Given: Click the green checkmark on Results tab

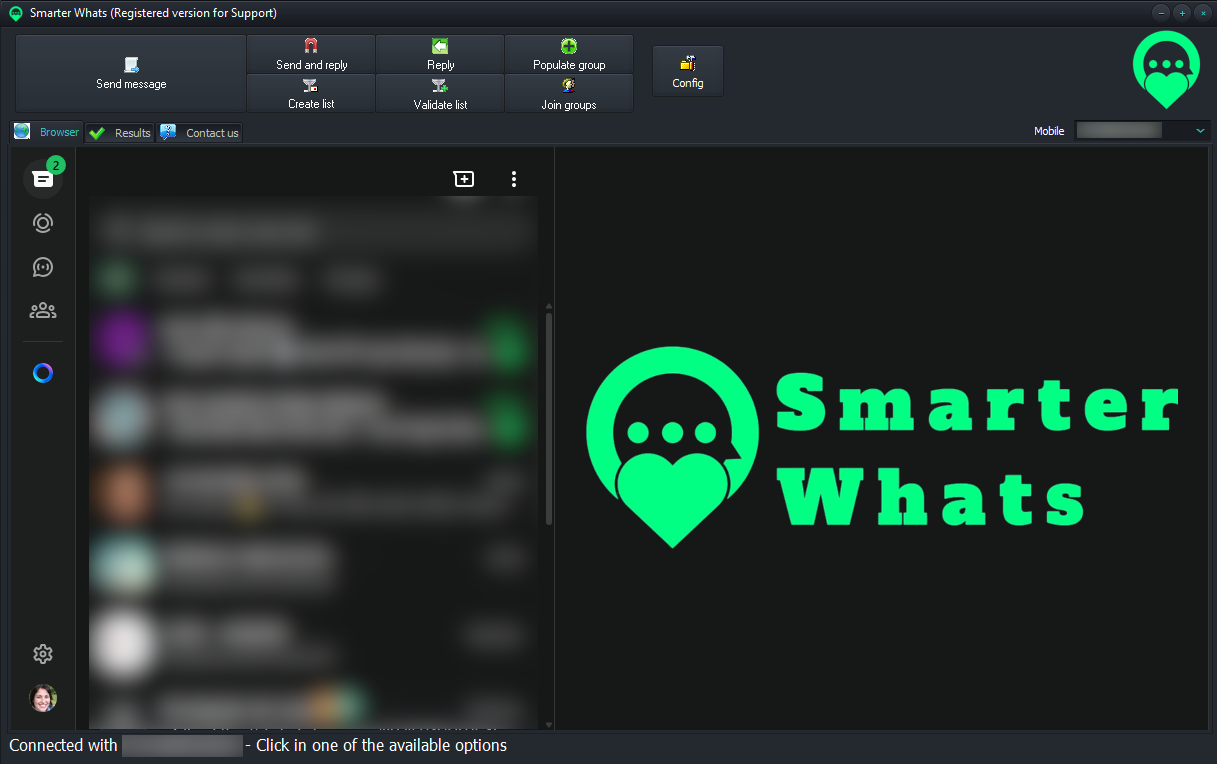Looking at the screenshot, I should coord(97,133).
